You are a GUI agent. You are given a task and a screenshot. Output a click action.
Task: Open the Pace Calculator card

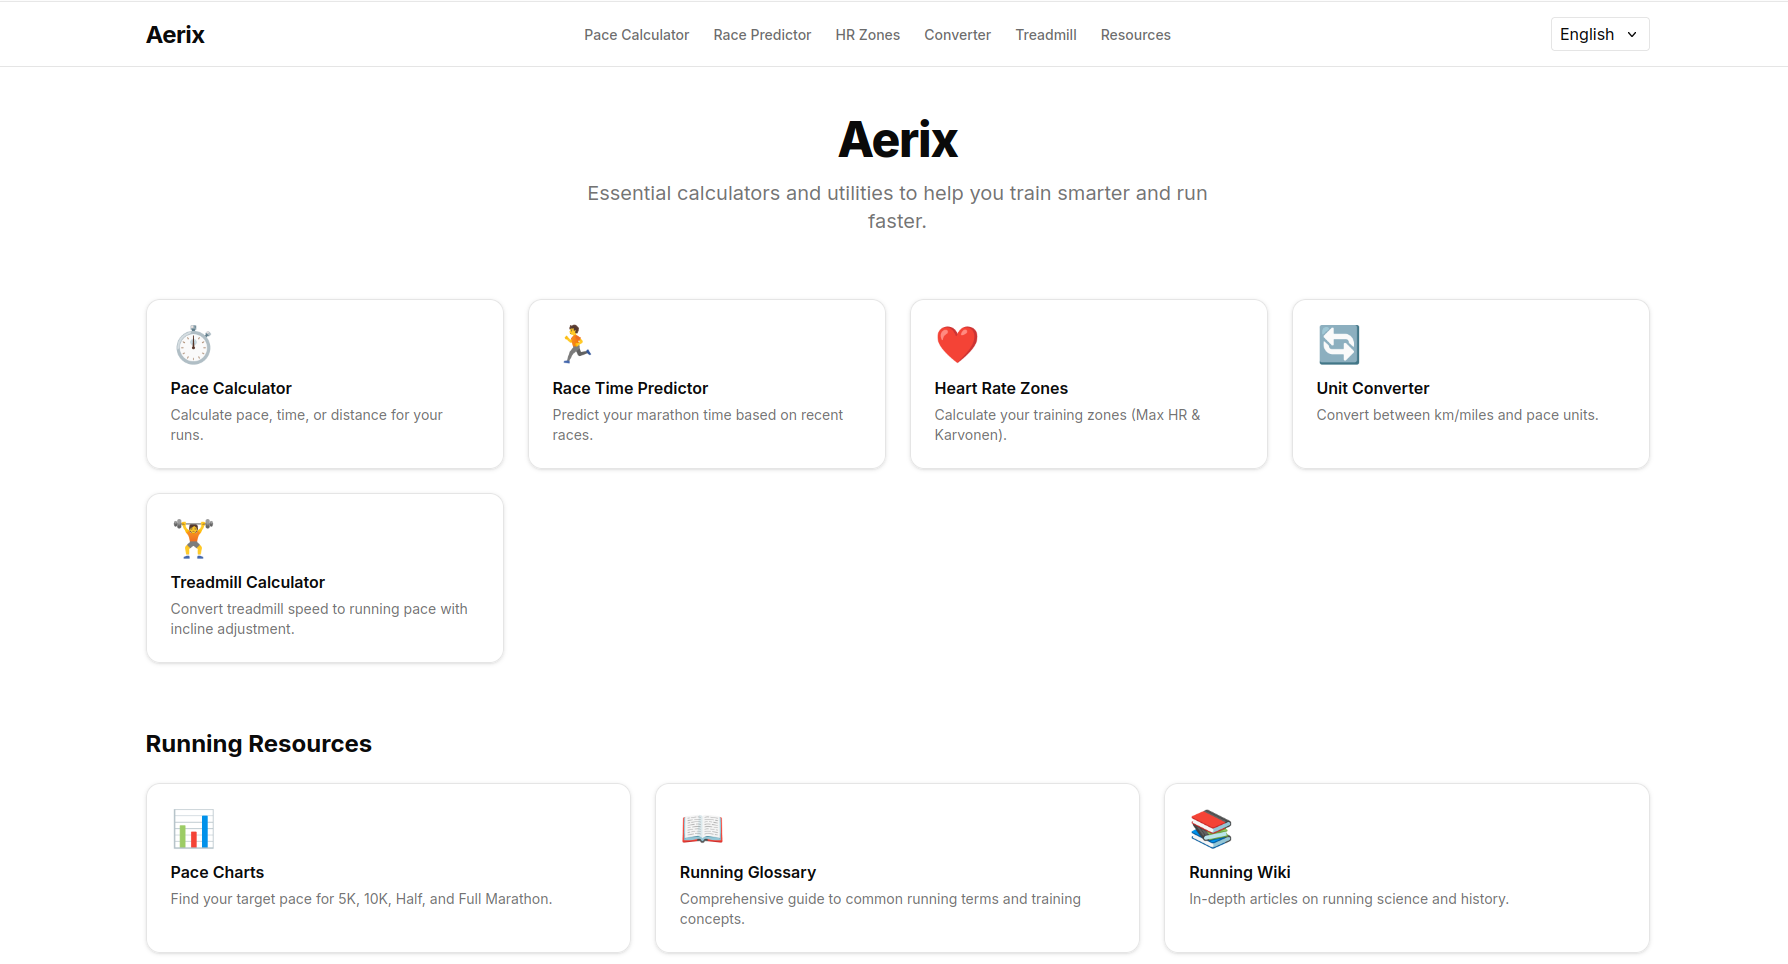click(x=324, y=384)
